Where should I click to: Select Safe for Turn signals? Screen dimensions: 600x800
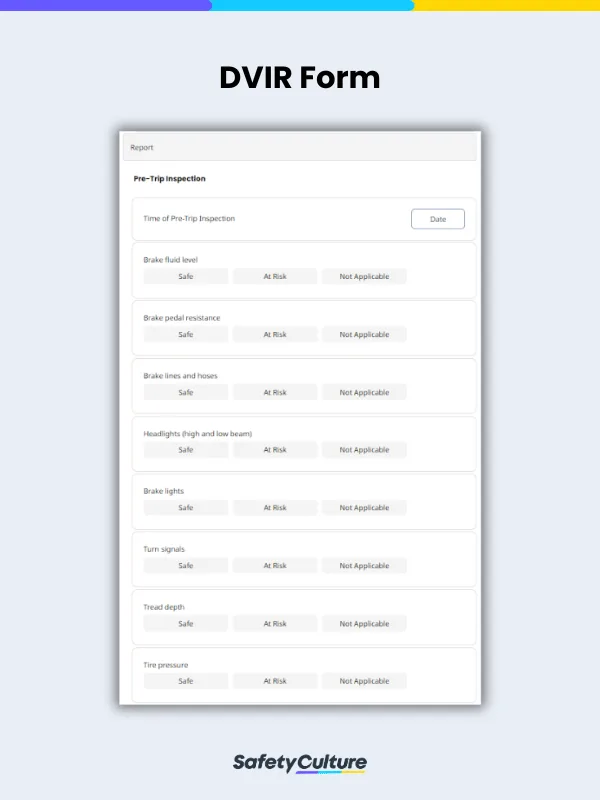[x=185, y=565]
